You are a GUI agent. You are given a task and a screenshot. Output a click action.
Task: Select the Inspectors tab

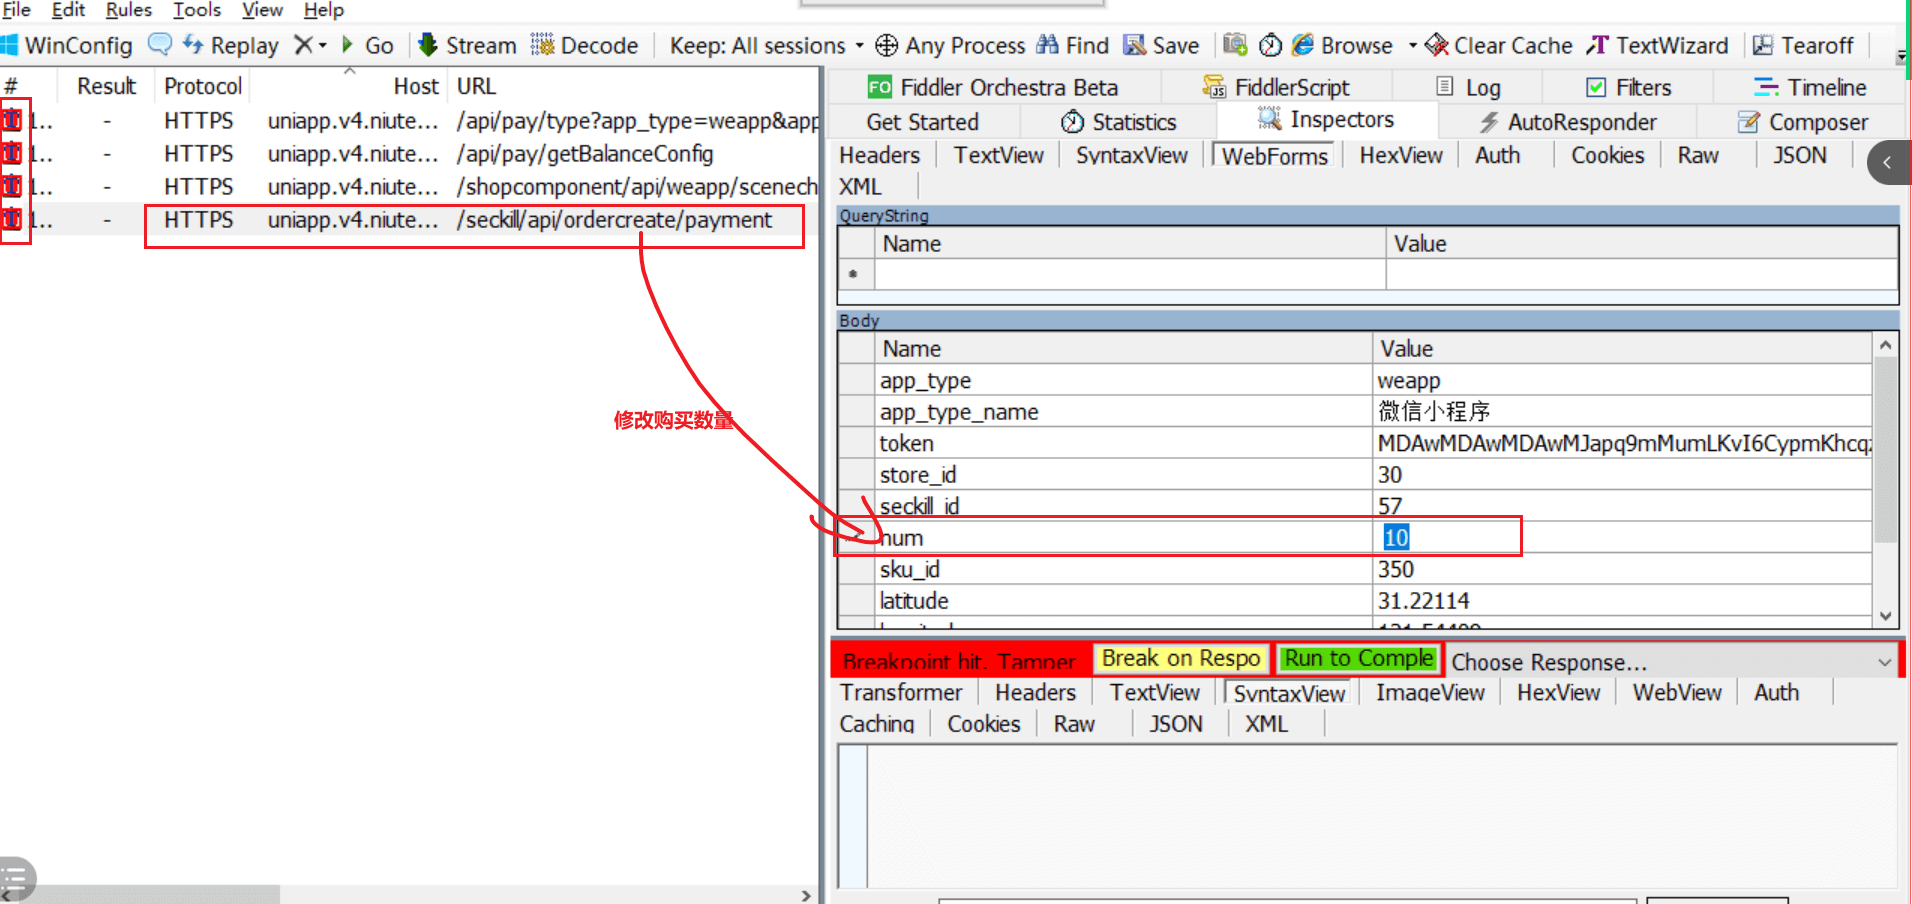(x=1326, y=120)
